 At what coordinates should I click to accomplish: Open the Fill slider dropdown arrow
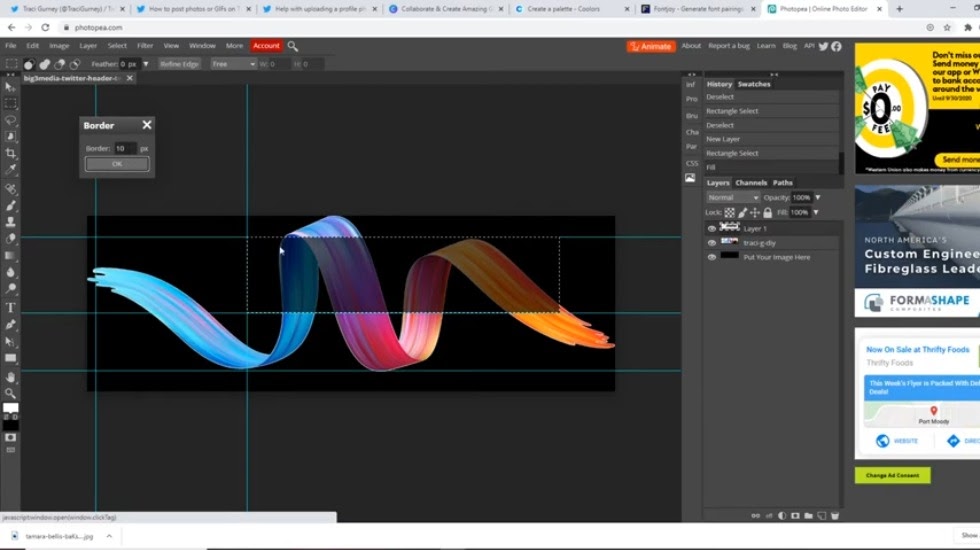[x=816, y=212]
